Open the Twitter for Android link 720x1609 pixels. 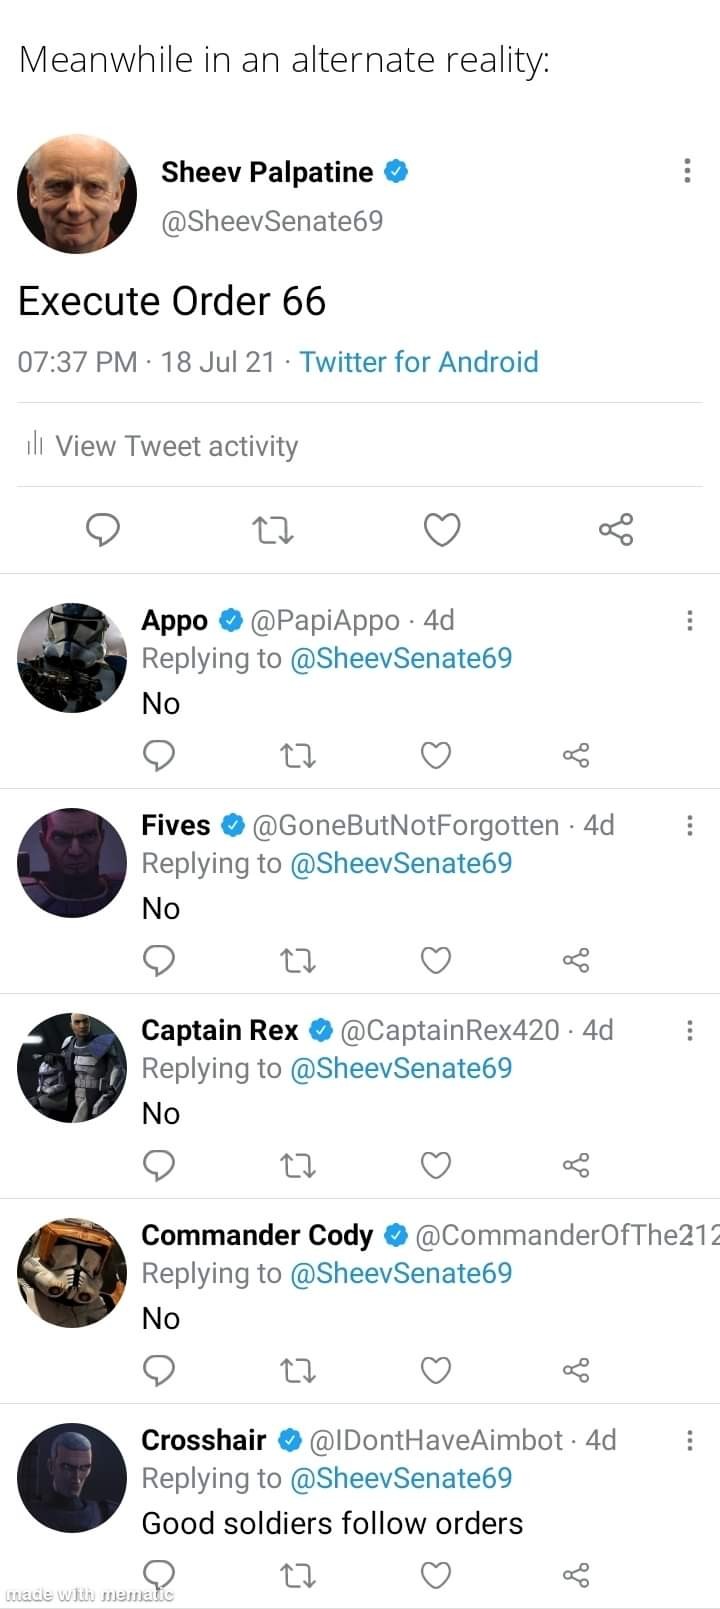coord(419,362)
